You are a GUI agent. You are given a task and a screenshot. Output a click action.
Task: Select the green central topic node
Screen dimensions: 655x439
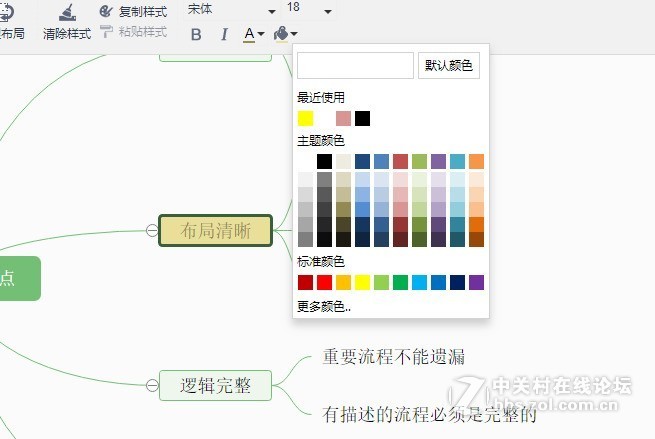coord(20,278)
